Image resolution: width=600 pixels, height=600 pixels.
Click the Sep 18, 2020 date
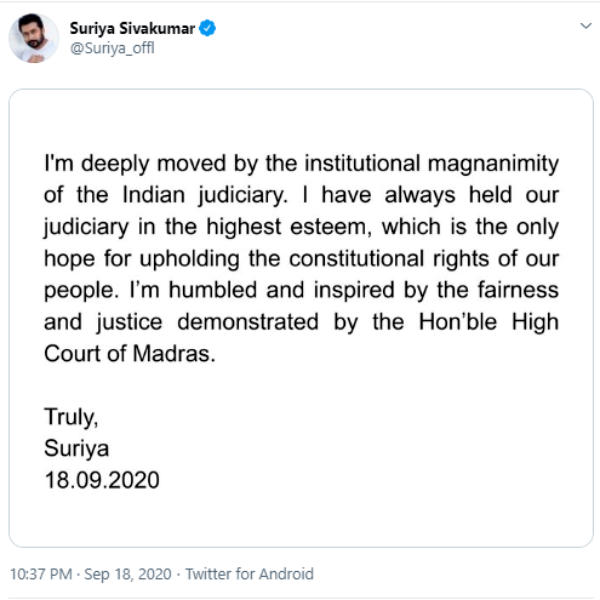point(127,574)
